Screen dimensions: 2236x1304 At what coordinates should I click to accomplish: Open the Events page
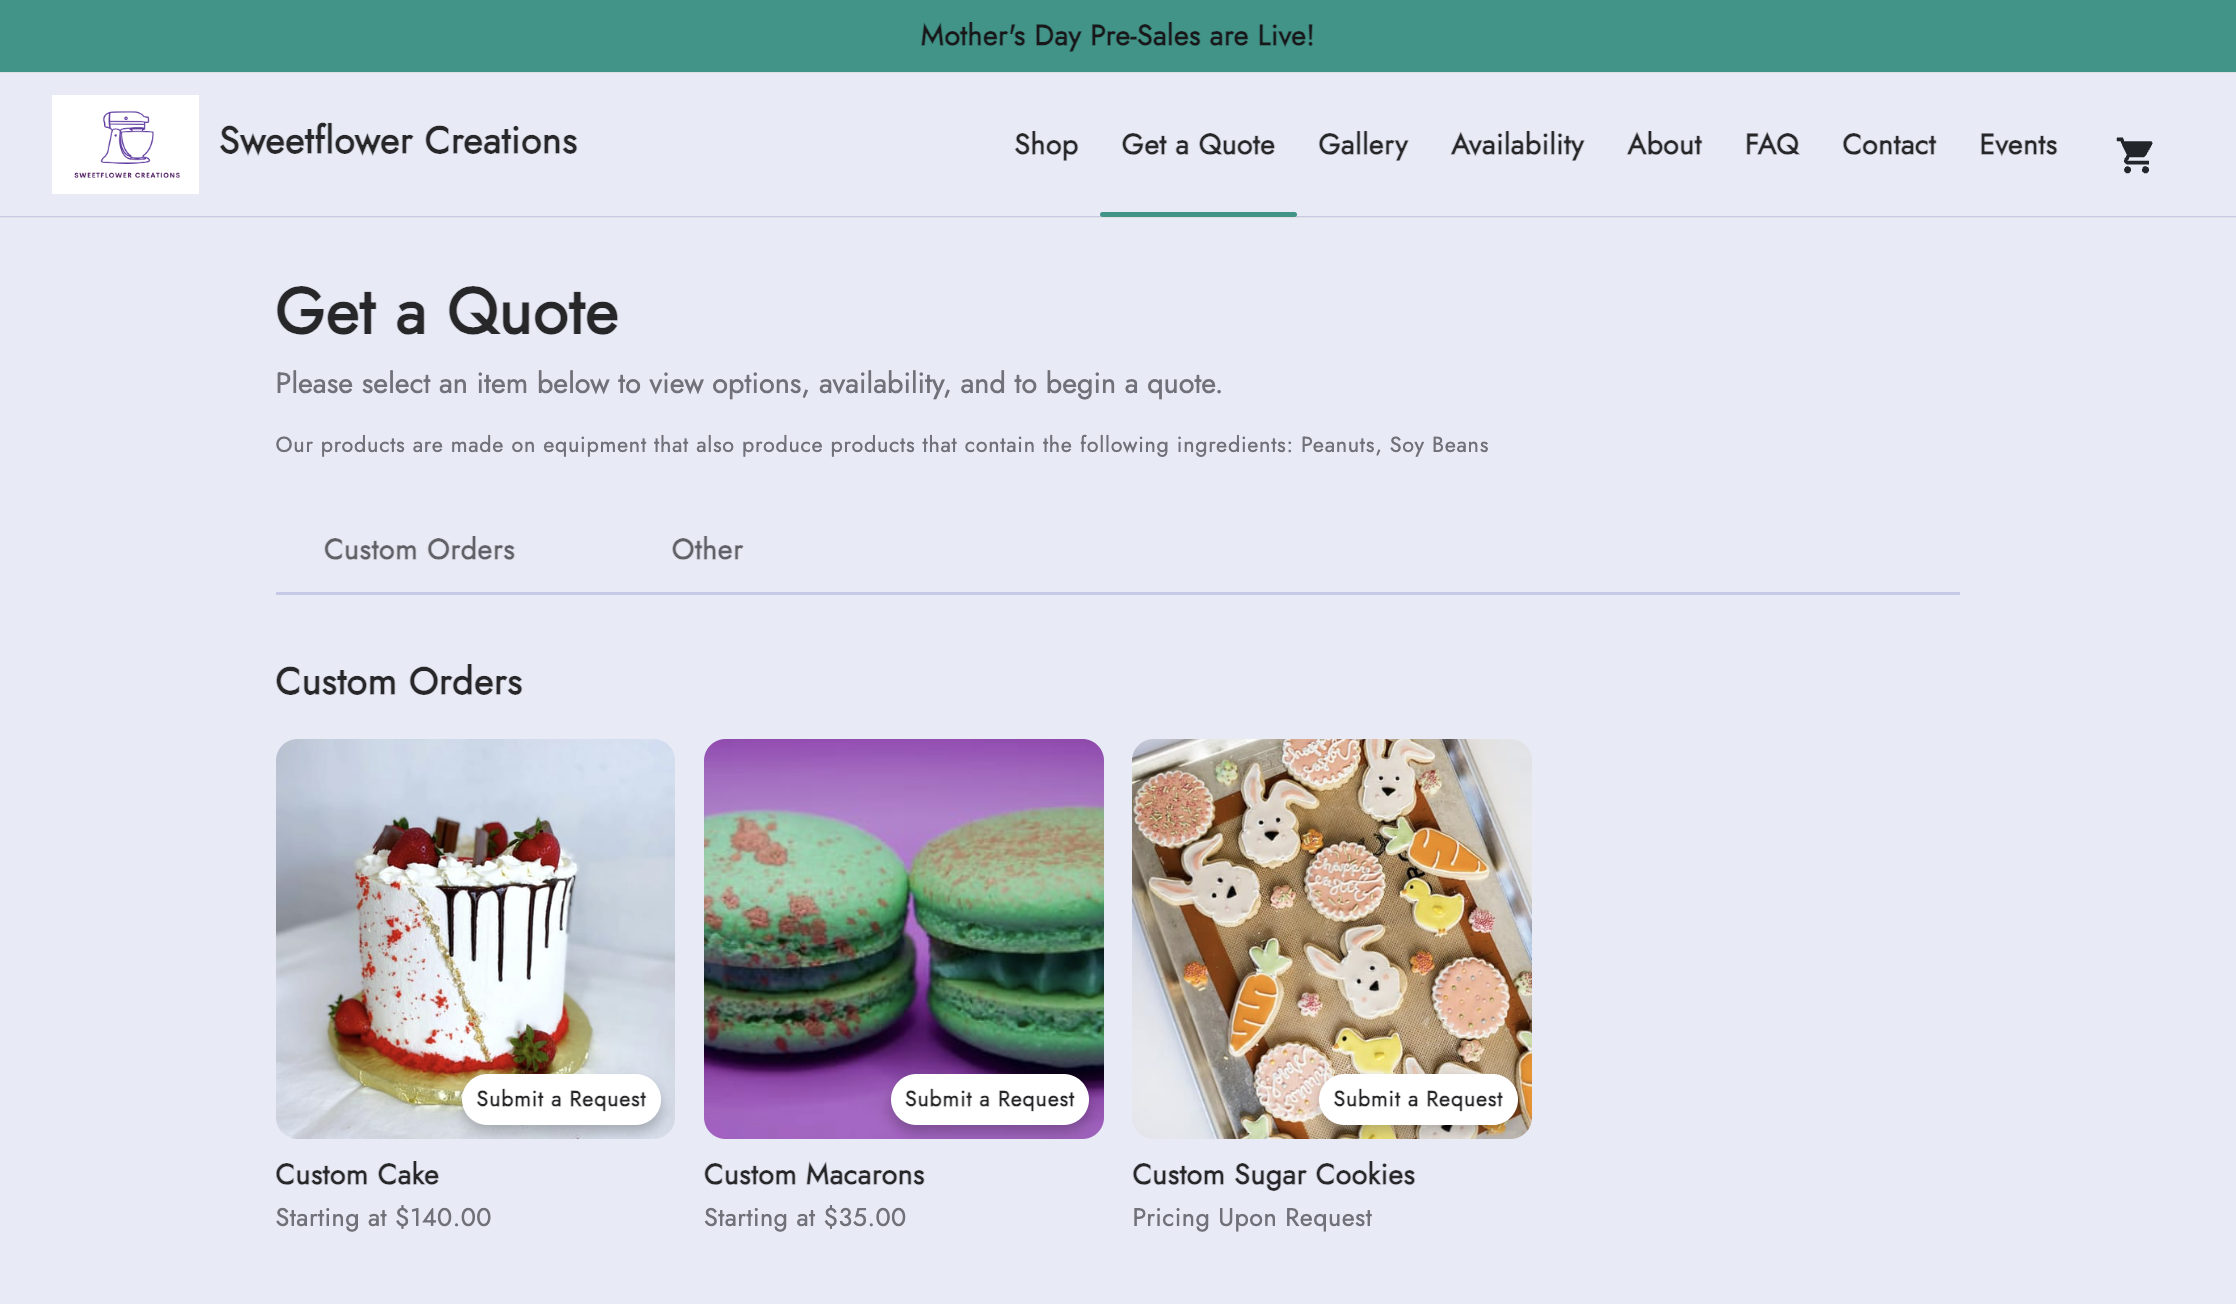click(2018, 144)
